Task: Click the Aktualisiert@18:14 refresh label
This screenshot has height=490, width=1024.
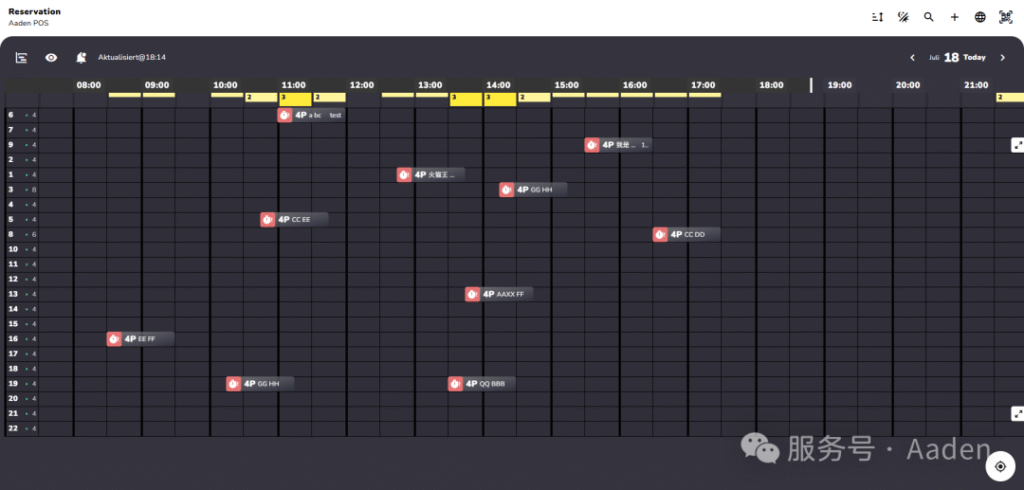Action: [132, 58]
